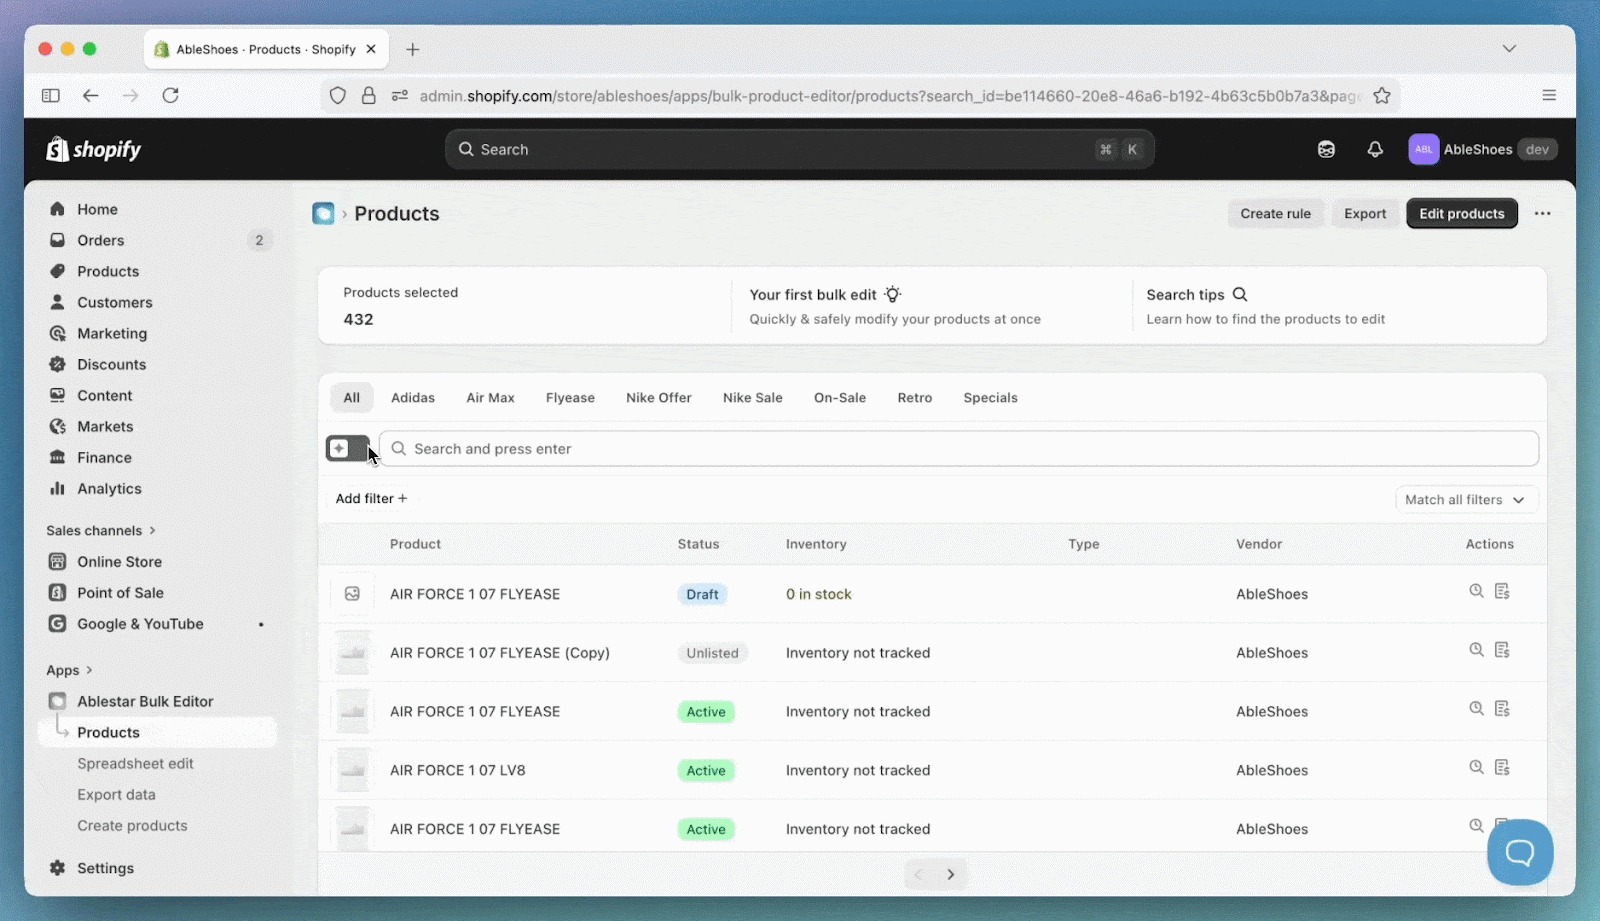This screenshot has height=921, width=1600.
Task: Click the shield icon in the address bar
Action: pyautogui.click(x=338, y=95)
